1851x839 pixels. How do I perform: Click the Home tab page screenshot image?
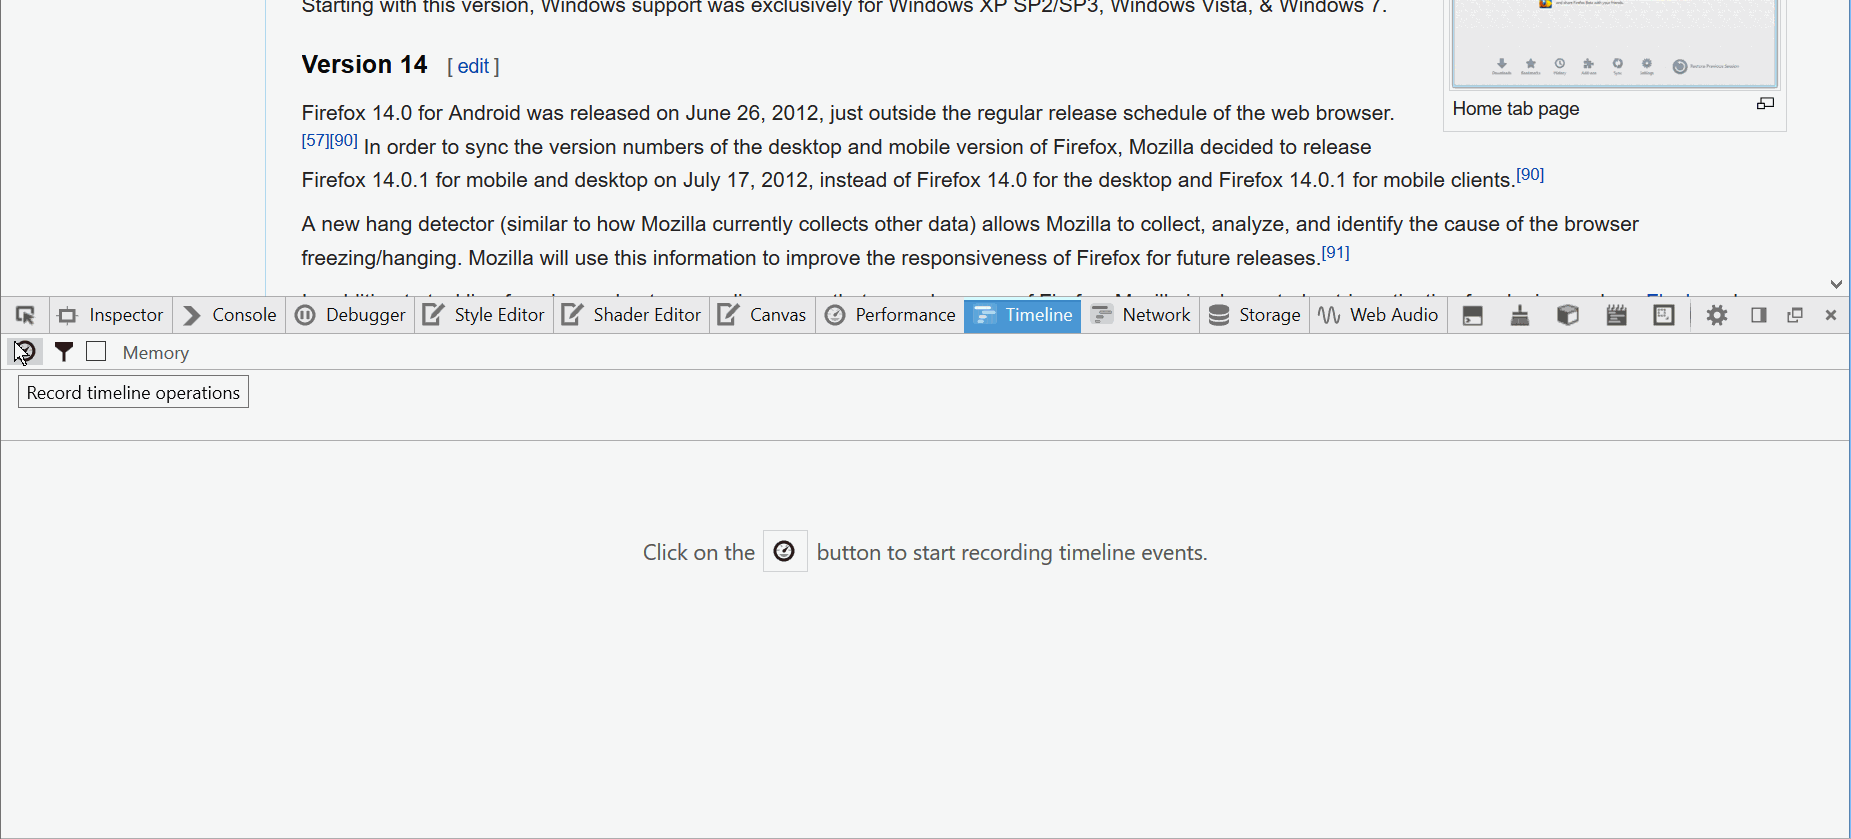(1615, 42)
